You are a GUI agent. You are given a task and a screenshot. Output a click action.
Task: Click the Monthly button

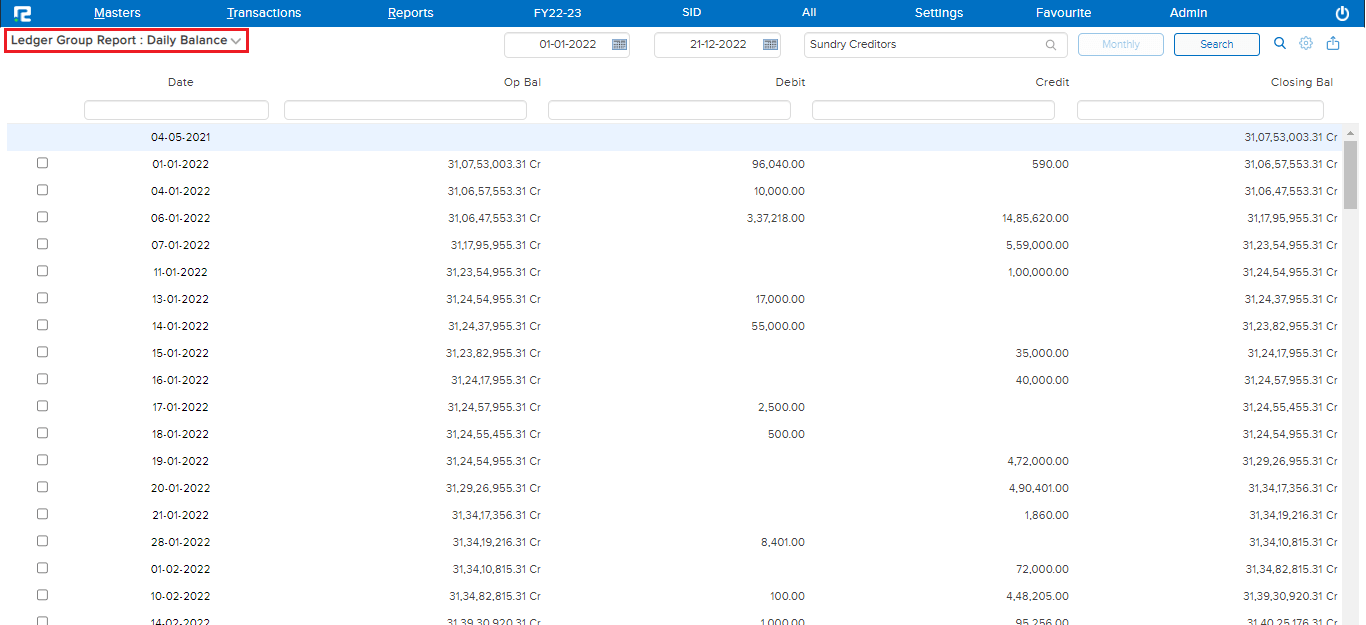click(1120, 45)
